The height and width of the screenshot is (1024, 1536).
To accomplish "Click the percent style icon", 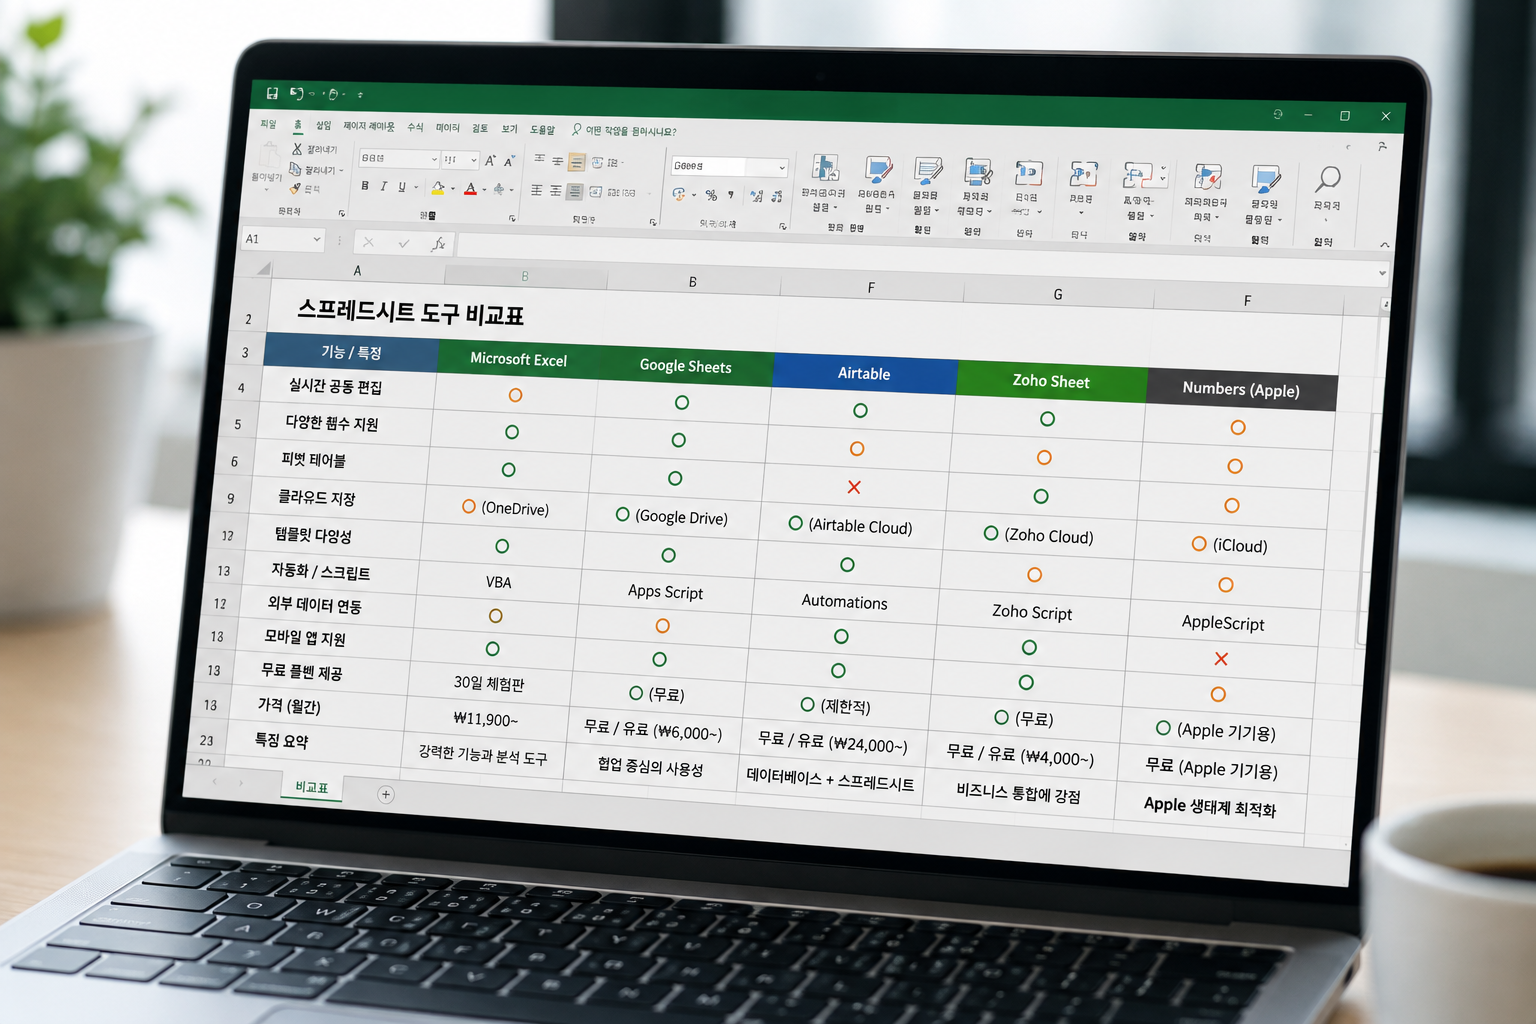I will (711, 195).
